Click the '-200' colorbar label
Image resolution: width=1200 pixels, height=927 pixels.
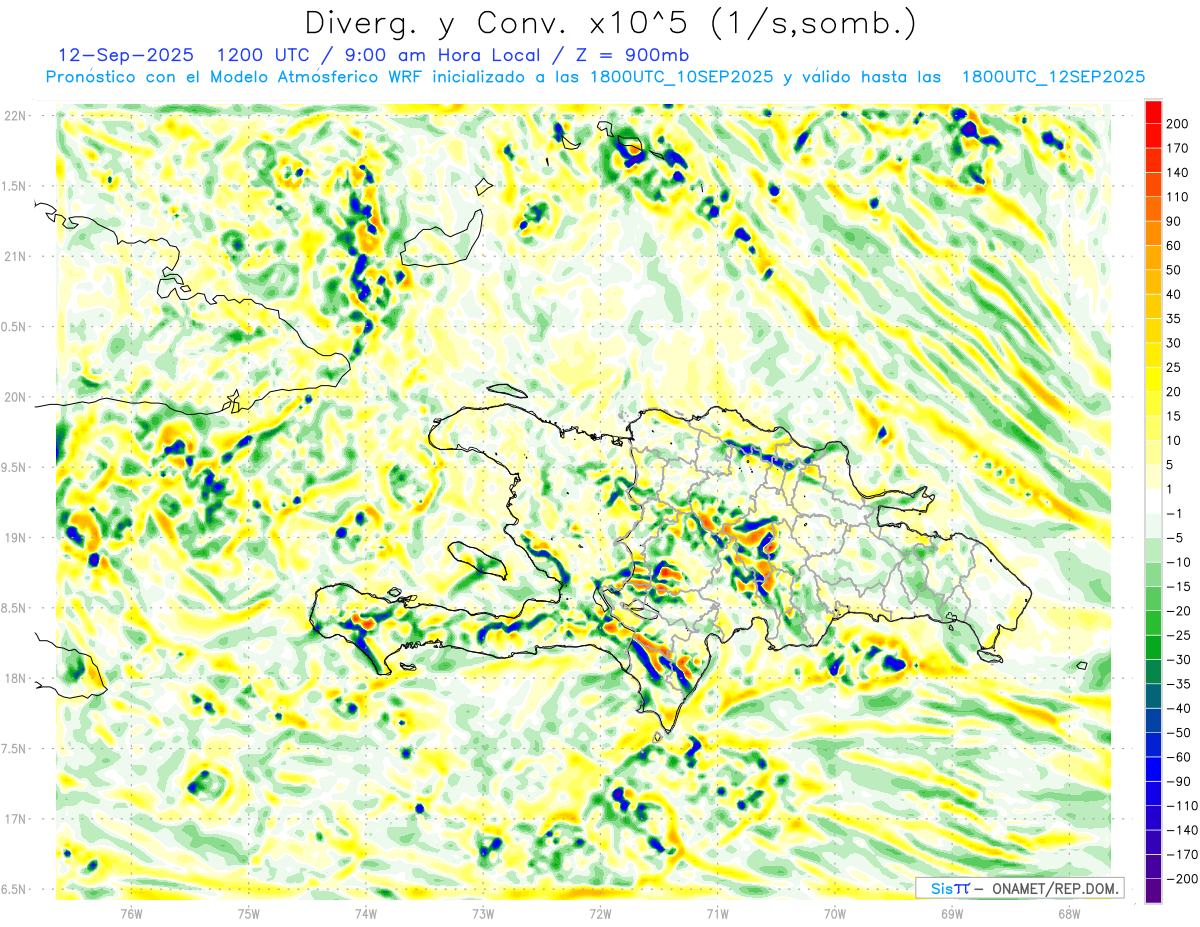point(1183,879)
